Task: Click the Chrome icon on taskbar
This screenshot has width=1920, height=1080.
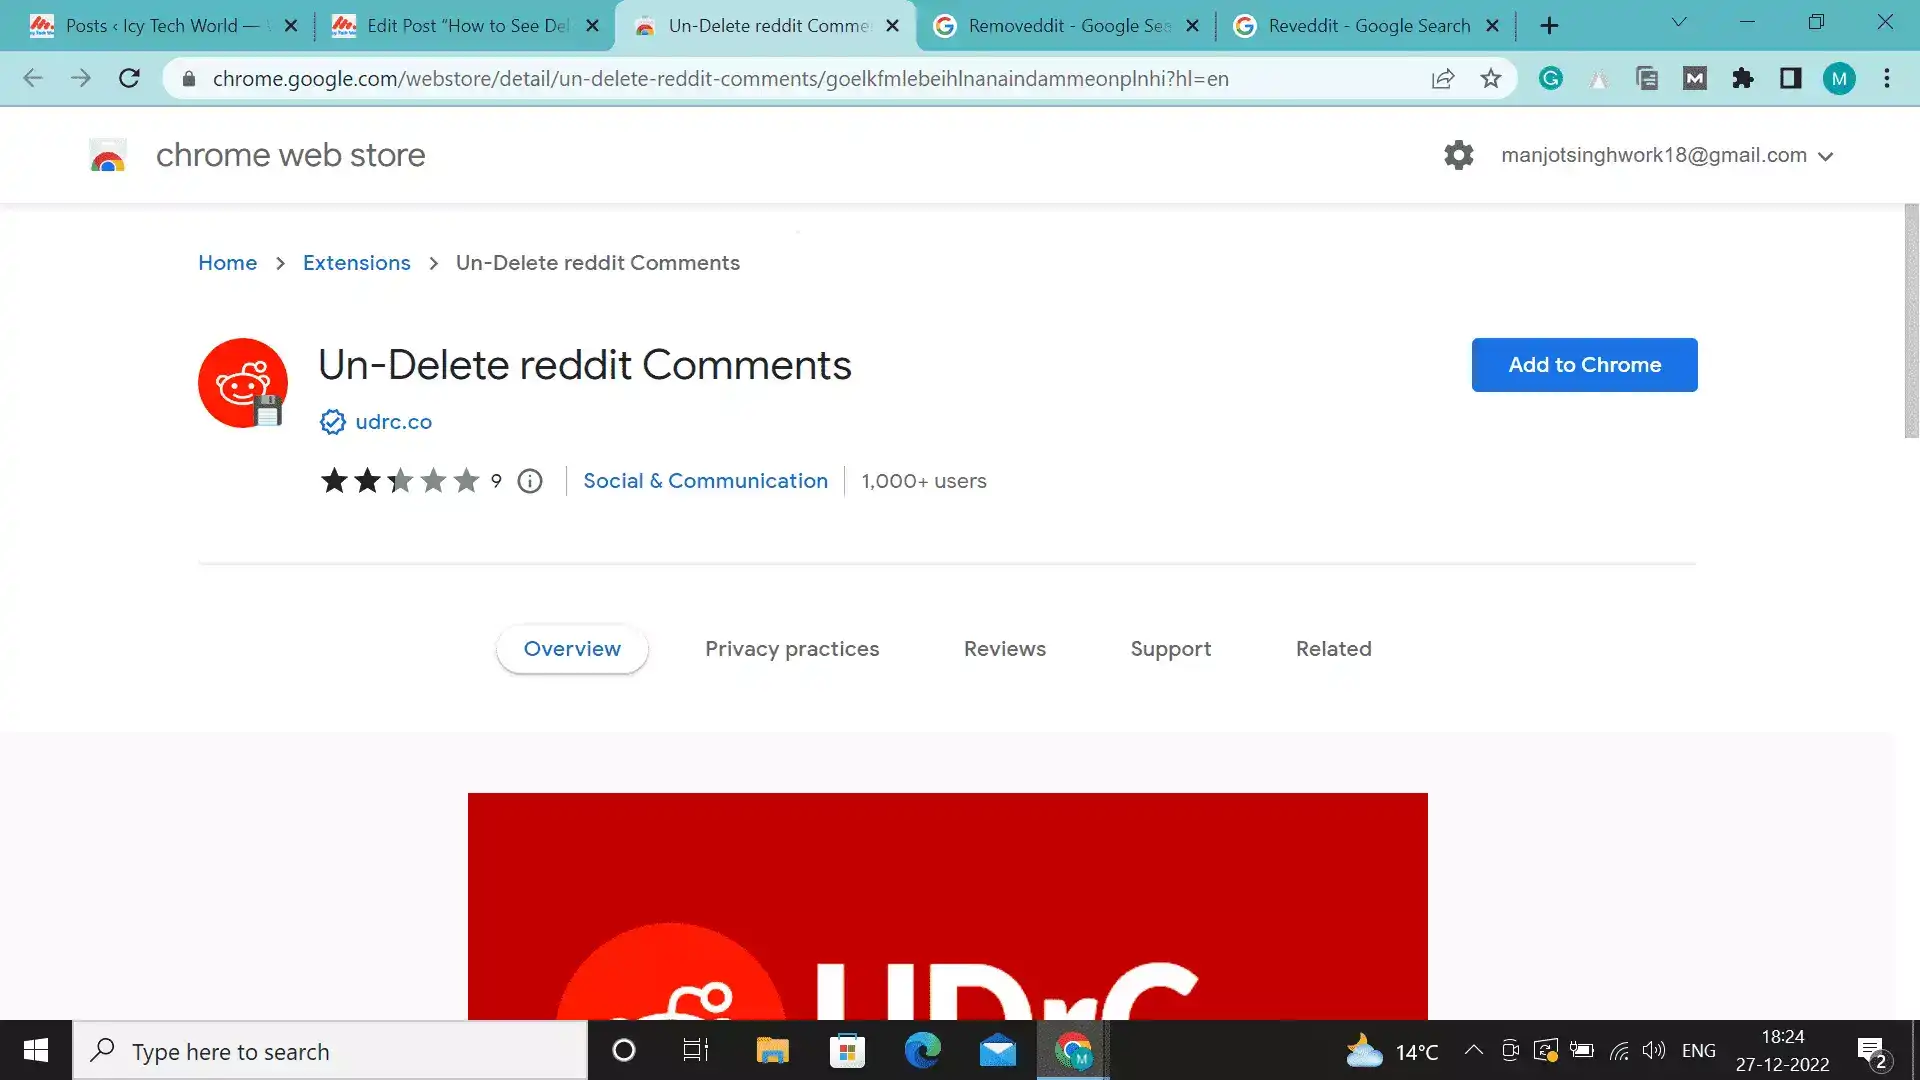Action: point(1073,1051)
